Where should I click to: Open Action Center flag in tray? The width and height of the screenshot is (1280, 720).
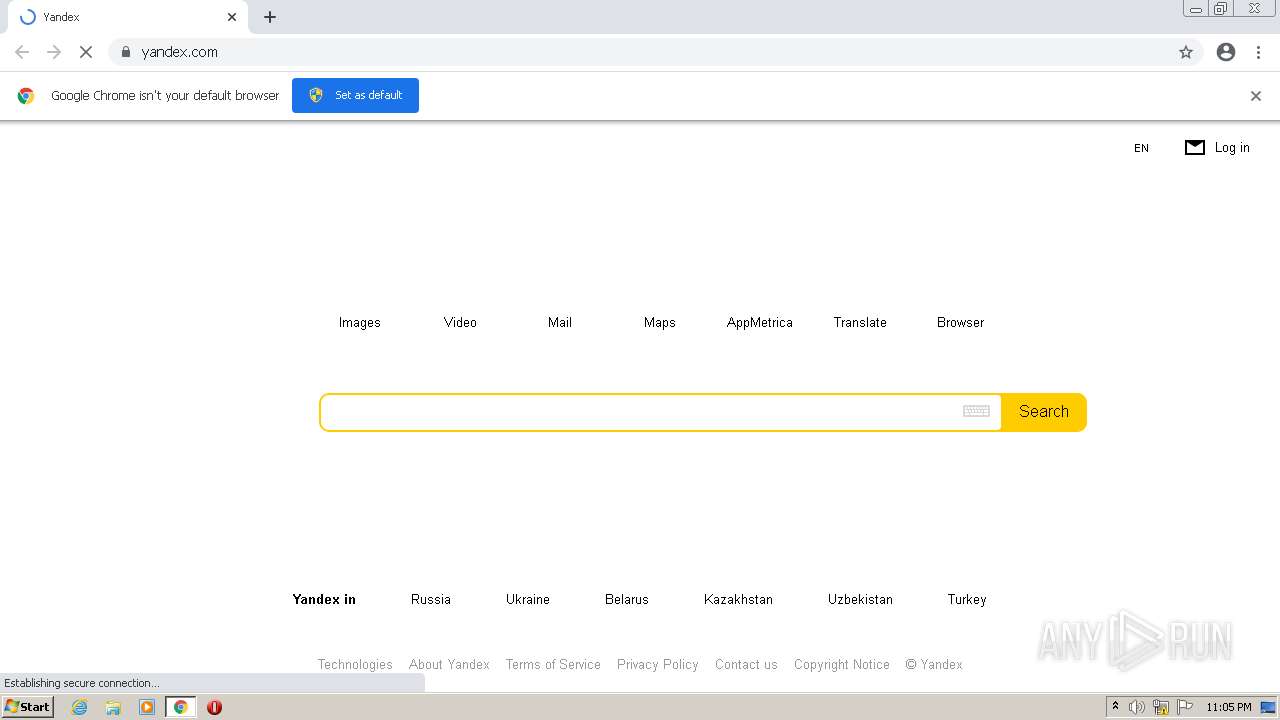pos(1185,707)
